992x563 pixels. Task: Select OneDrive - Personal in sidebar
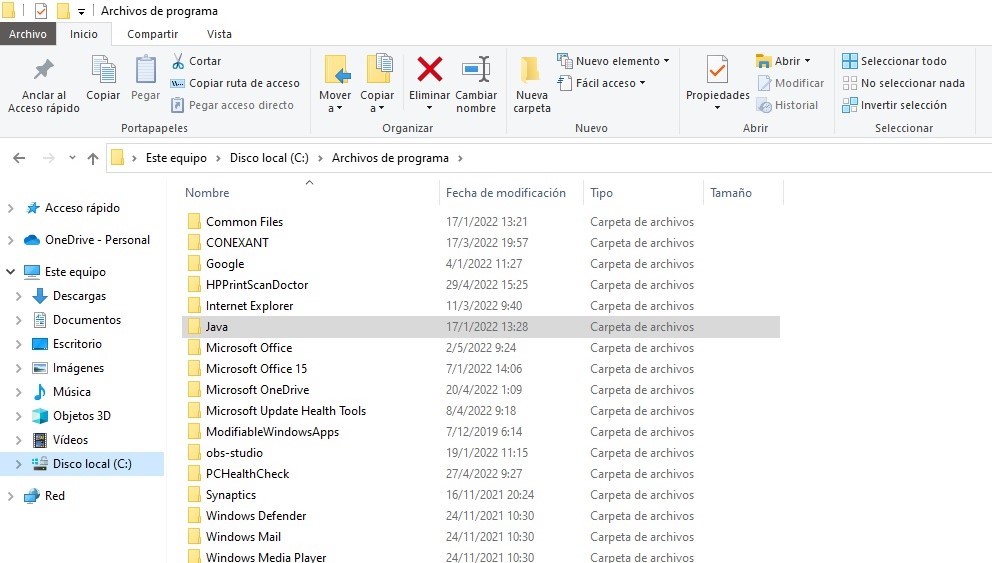point(97,240)
